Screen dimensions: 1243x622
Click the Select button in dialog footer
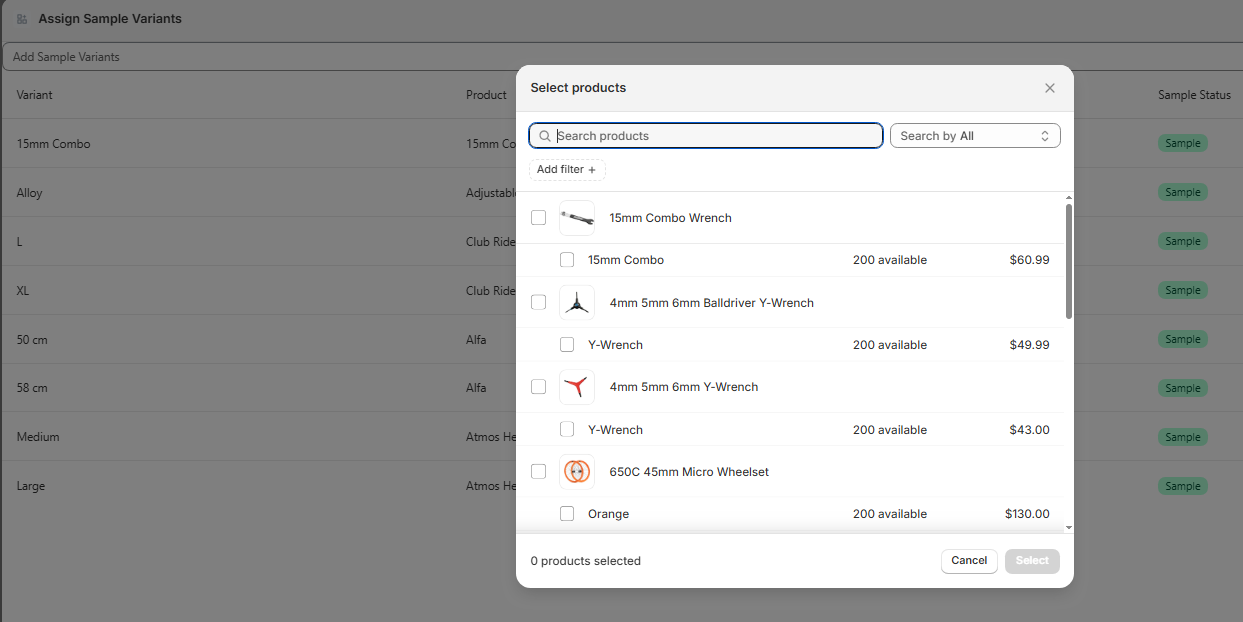pyautogui.click(x=1032, y=561)
